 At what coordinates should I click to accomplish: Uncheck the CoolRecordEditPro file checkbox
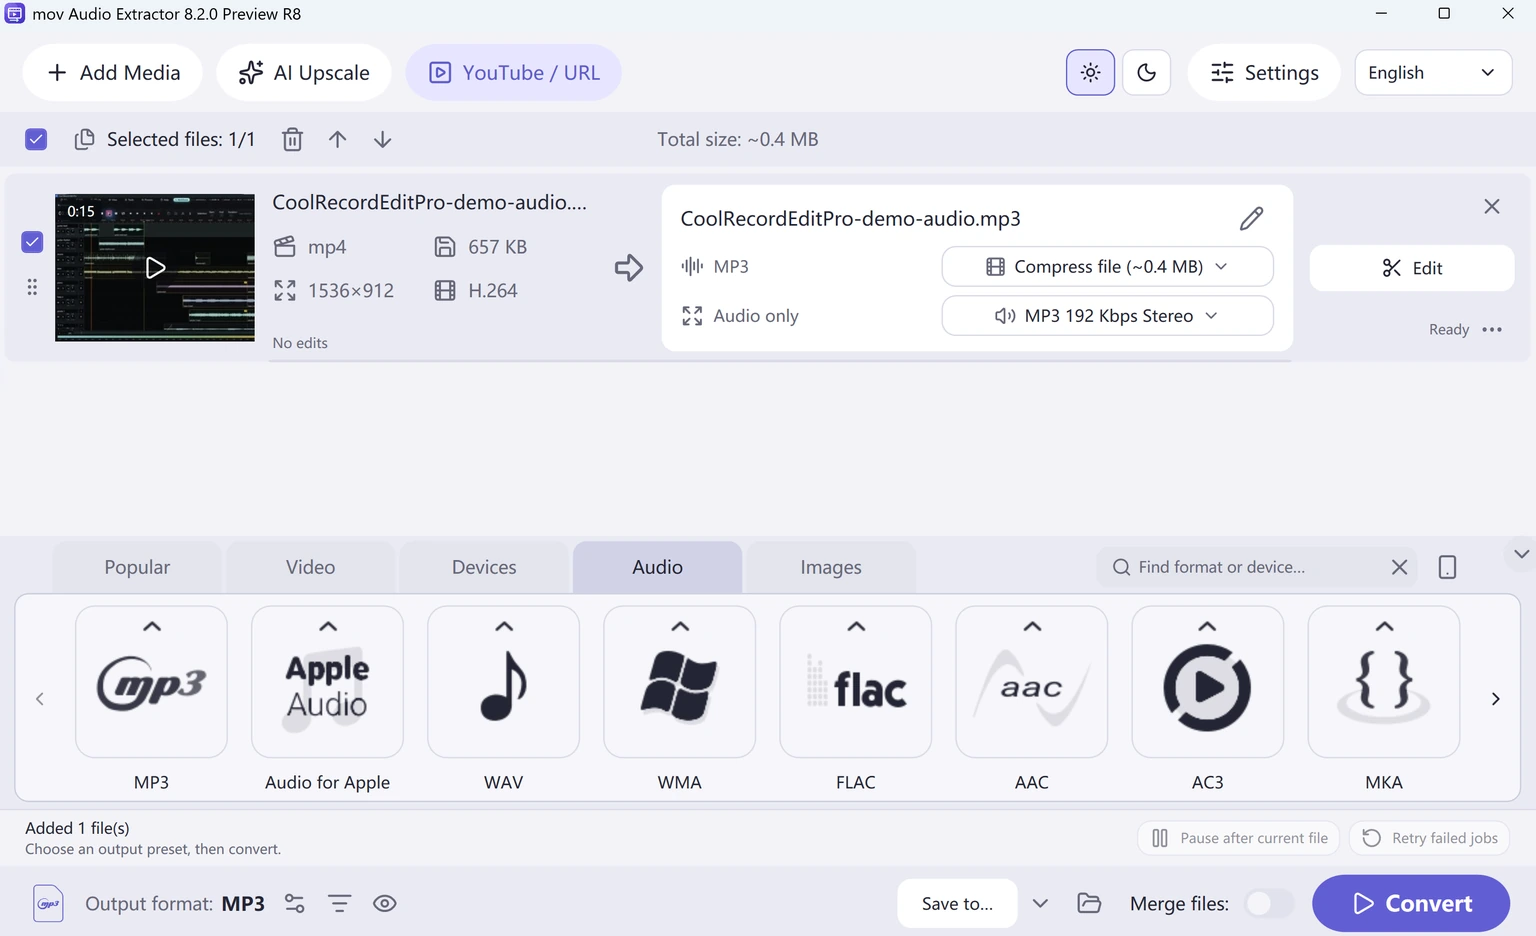pos(32,242)
